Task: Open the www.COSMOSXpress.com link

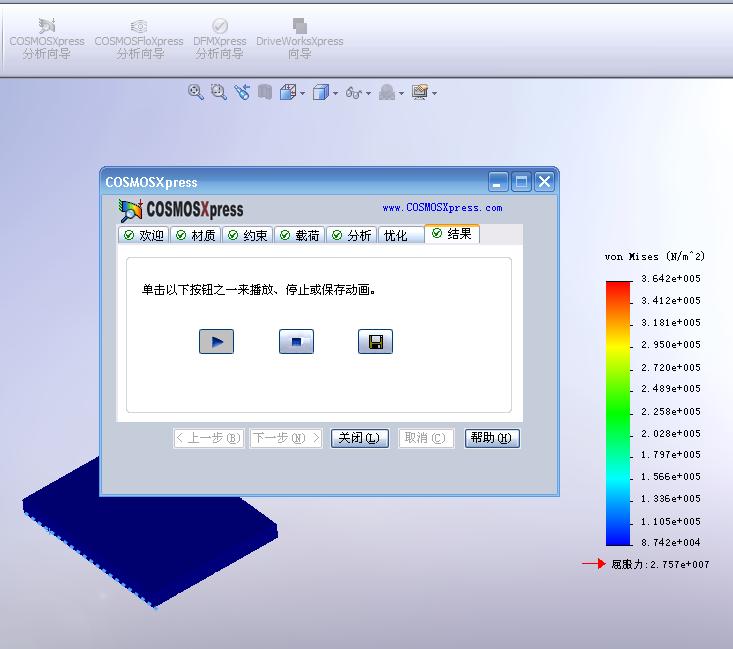Action: pyautogui.click(x=442, y=208)
